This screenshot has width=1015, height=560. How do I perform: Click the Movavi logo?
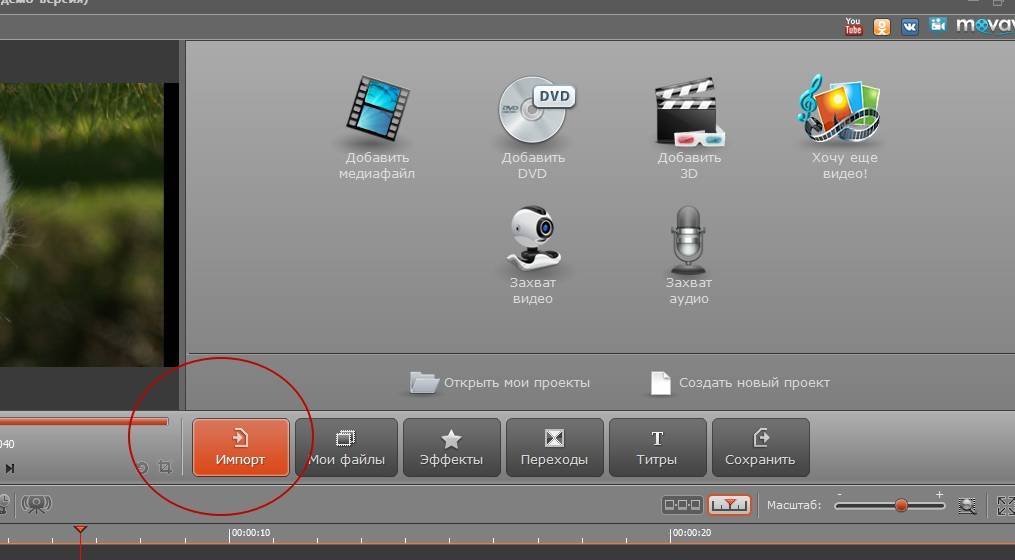(985, 25)
